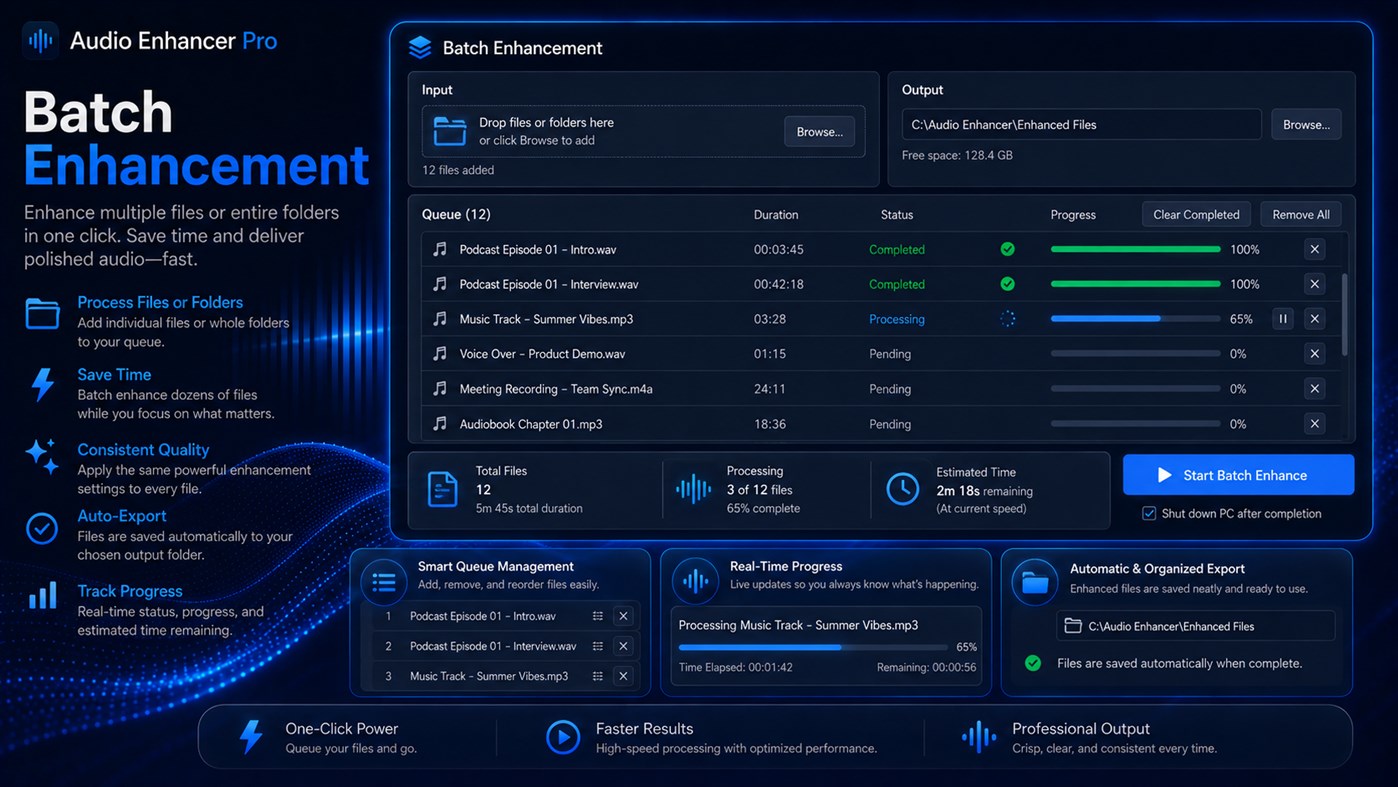1398x787 pixels.
Task: Click the Audio Enhancer Pro waveform logo
Action: point(41,41)
